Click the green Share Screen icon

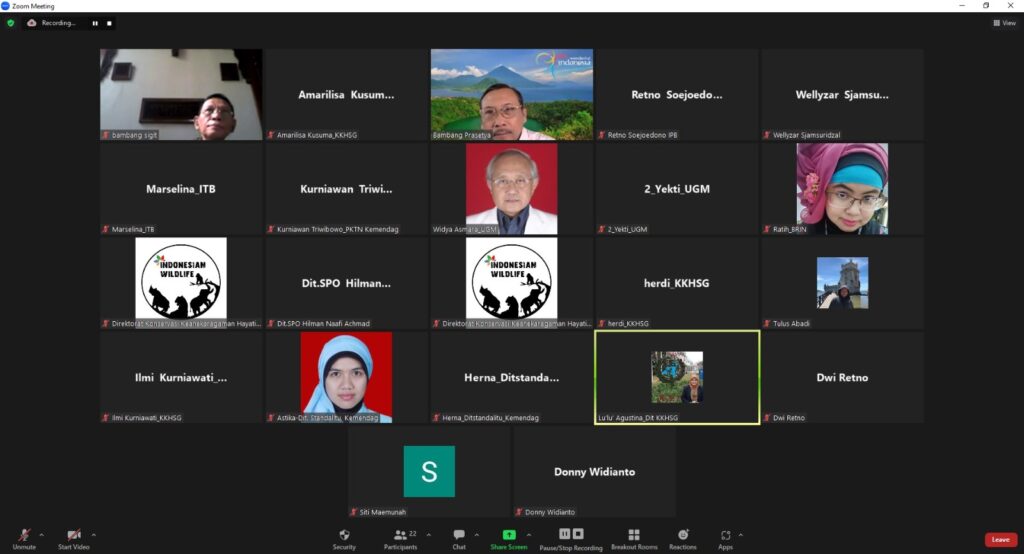pyautogui.click(x=509, y=535)
